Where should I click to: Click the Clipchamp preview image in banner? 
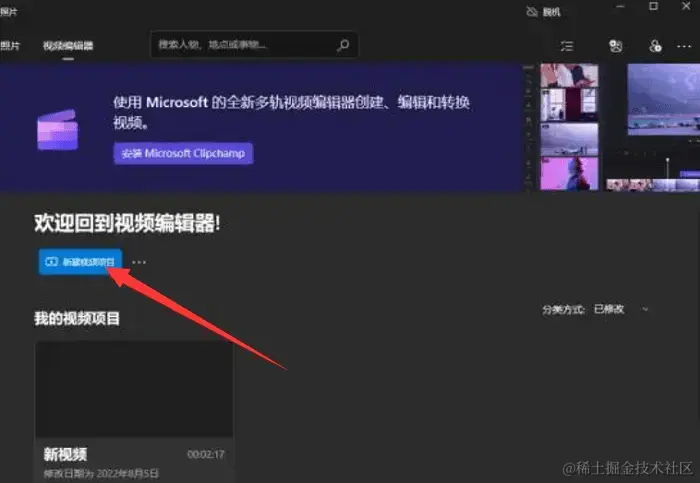[611, 128]
